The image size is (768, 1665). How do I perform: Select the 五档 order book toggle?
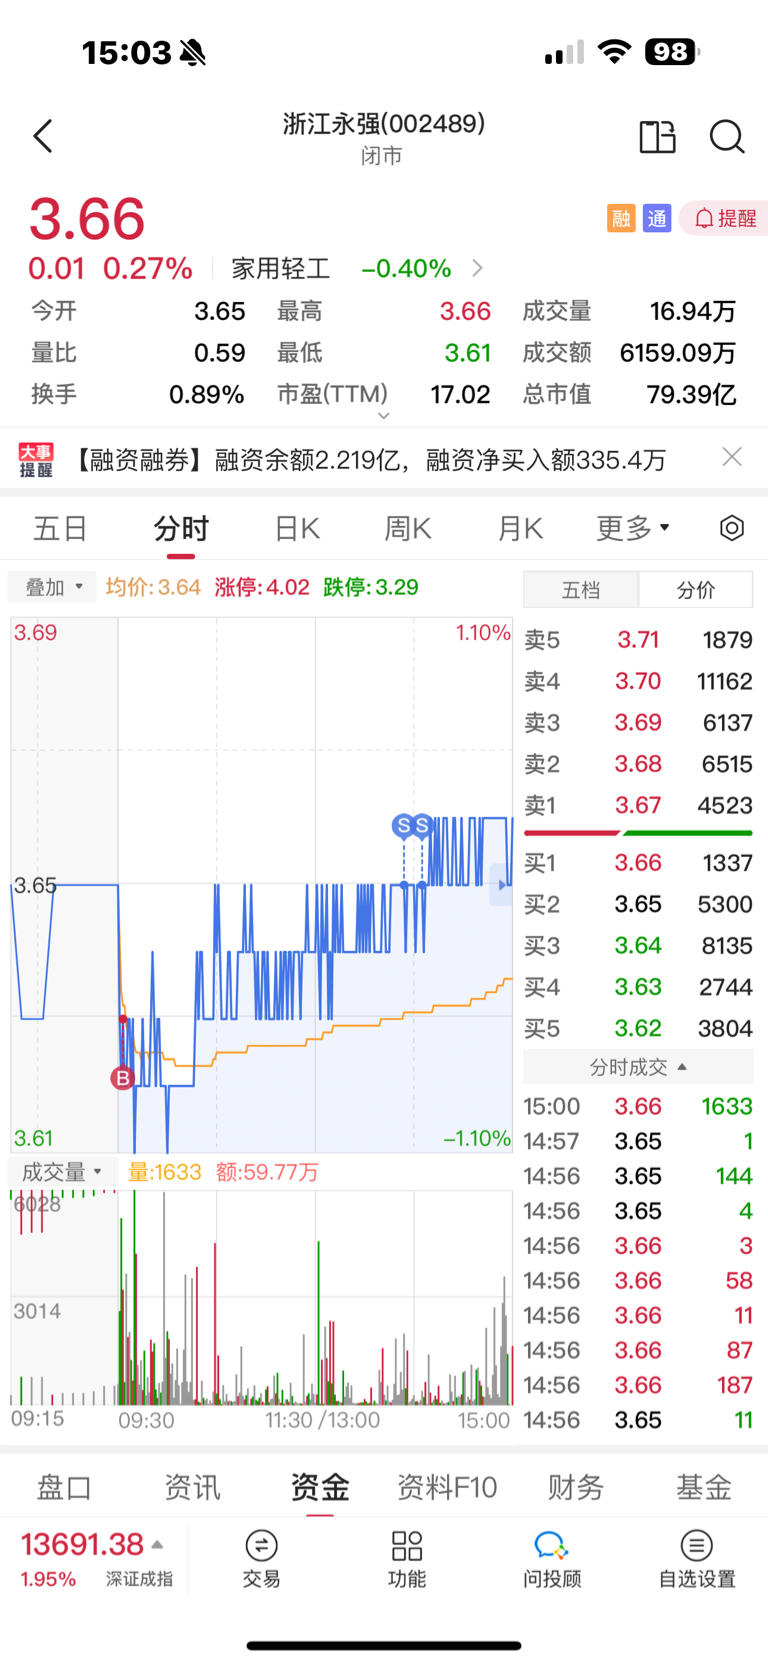[x=581, y=590]
